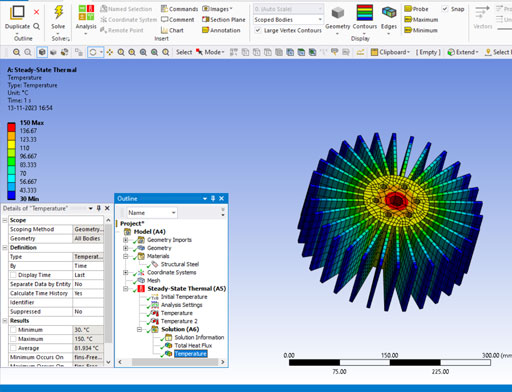512x392 pixels.
Task: Click the rotate tool icon
Action: (93, 52)
